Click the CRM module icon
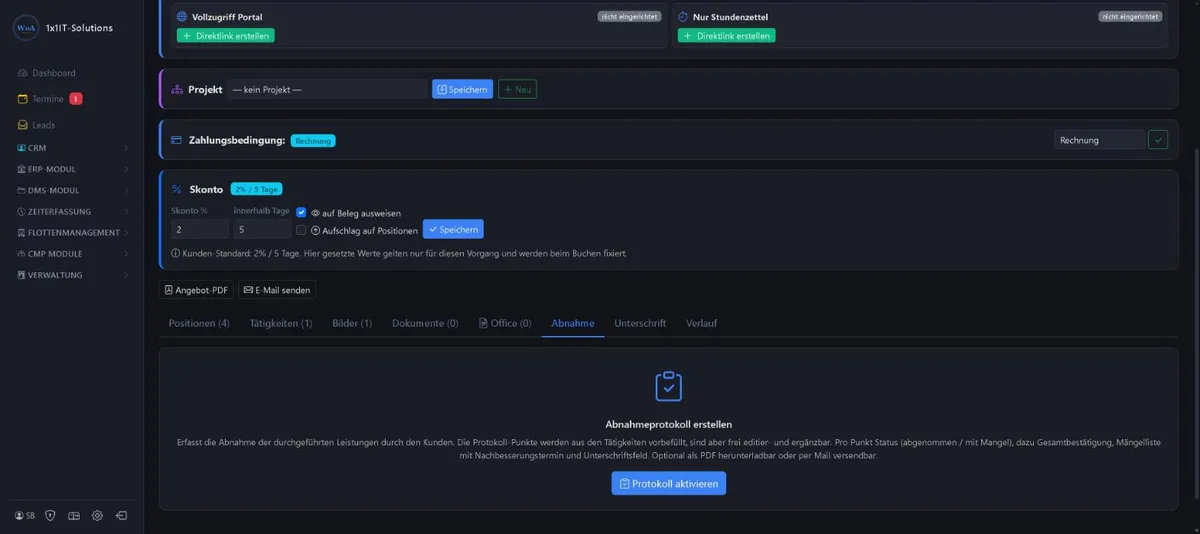The width and height of the screenshot is (1200, 534). pyautogui.click(x=21, y=148)
